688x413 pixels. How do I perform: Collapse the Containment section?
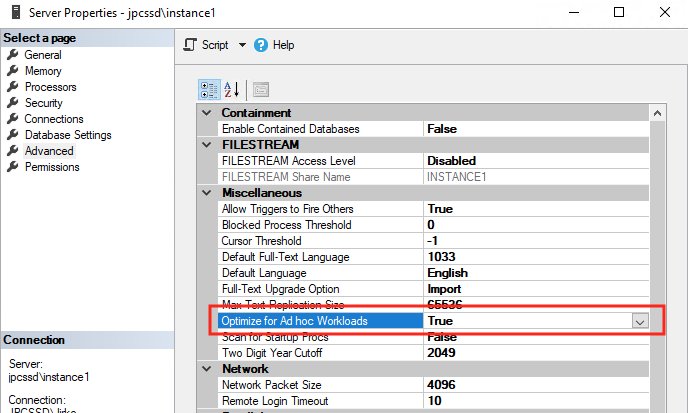click(207, 113)
